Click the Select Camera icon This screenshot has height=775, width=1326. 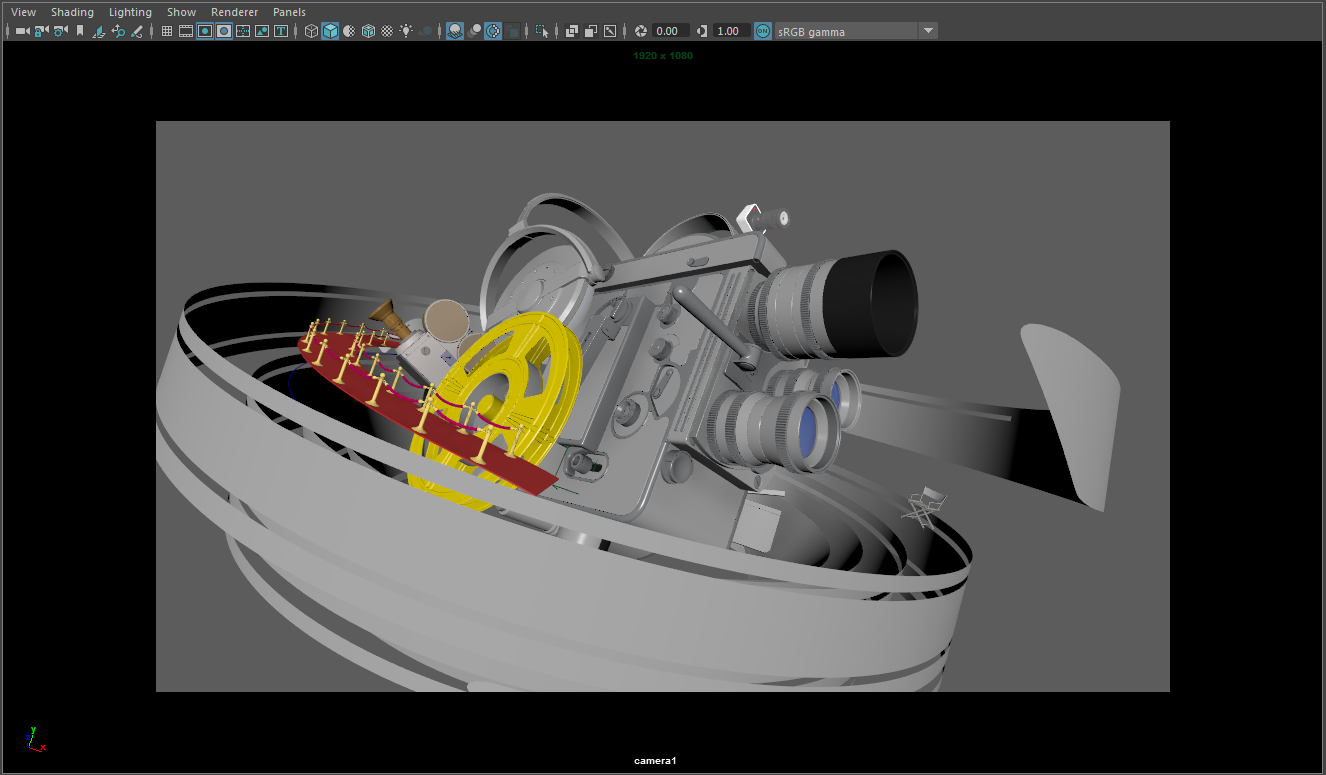coord(22,31)
